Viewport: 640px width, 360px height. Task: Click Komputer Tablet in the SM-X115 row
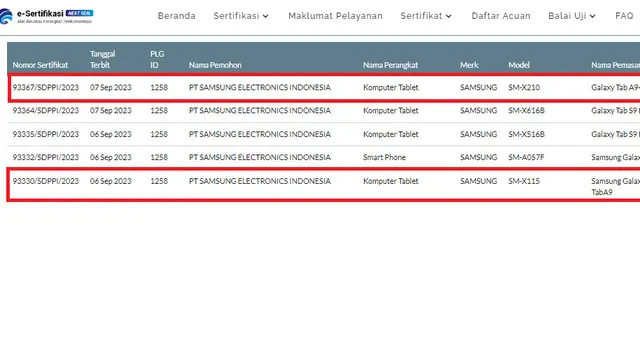[x=391, y=181]
